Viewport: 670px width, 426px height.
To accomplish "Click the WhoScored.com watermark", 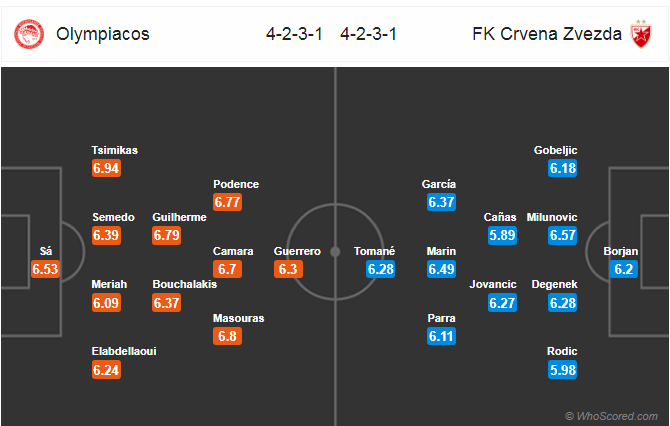I will (x=611, y=416).
